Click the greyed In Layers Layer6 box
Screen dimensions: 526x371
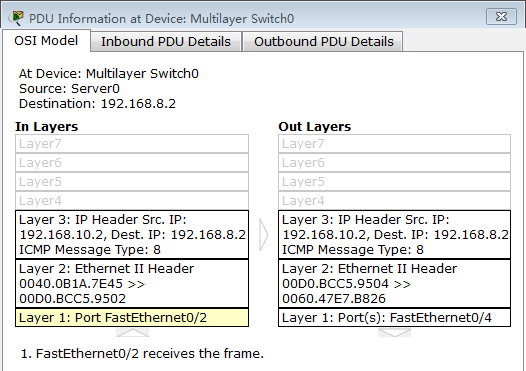coord(132,163)
